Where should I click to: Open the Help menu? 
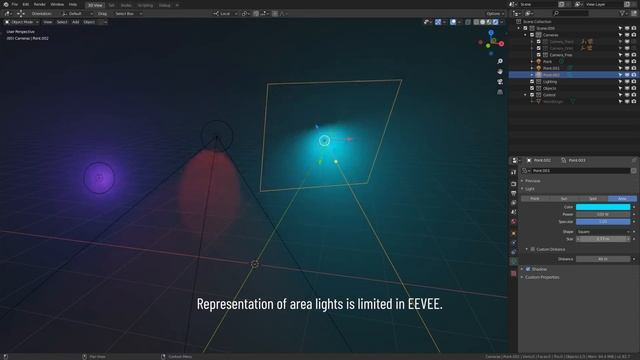[73, 4]
